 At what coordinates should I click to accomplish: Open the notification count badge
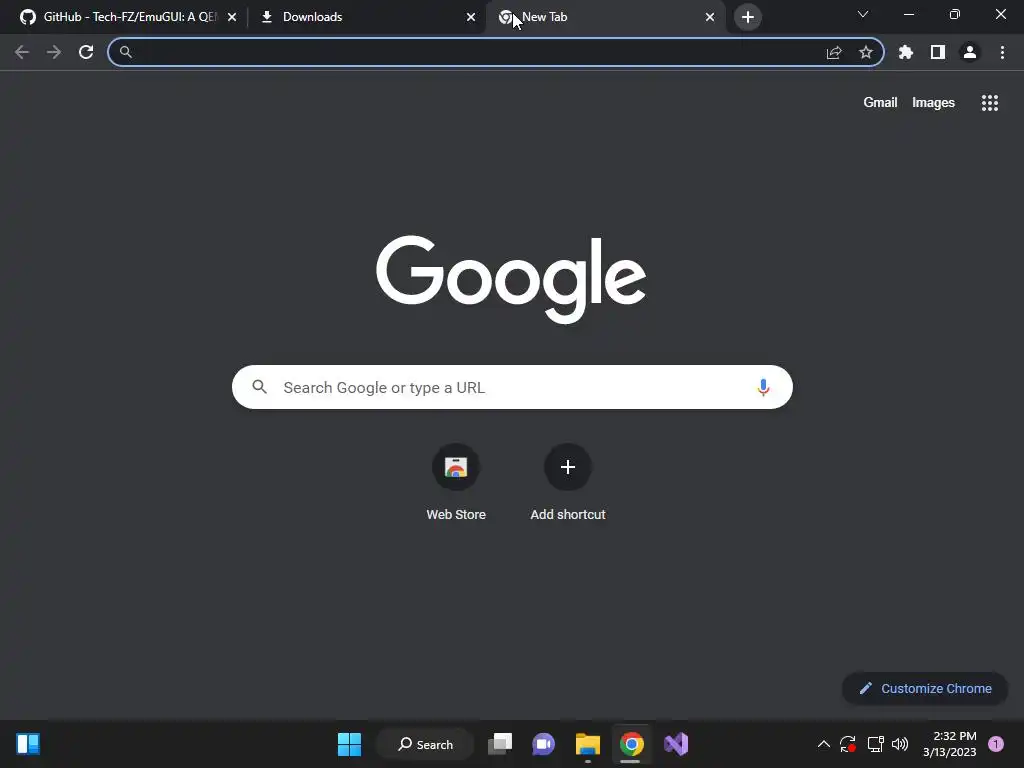click(x=996, y=744)
